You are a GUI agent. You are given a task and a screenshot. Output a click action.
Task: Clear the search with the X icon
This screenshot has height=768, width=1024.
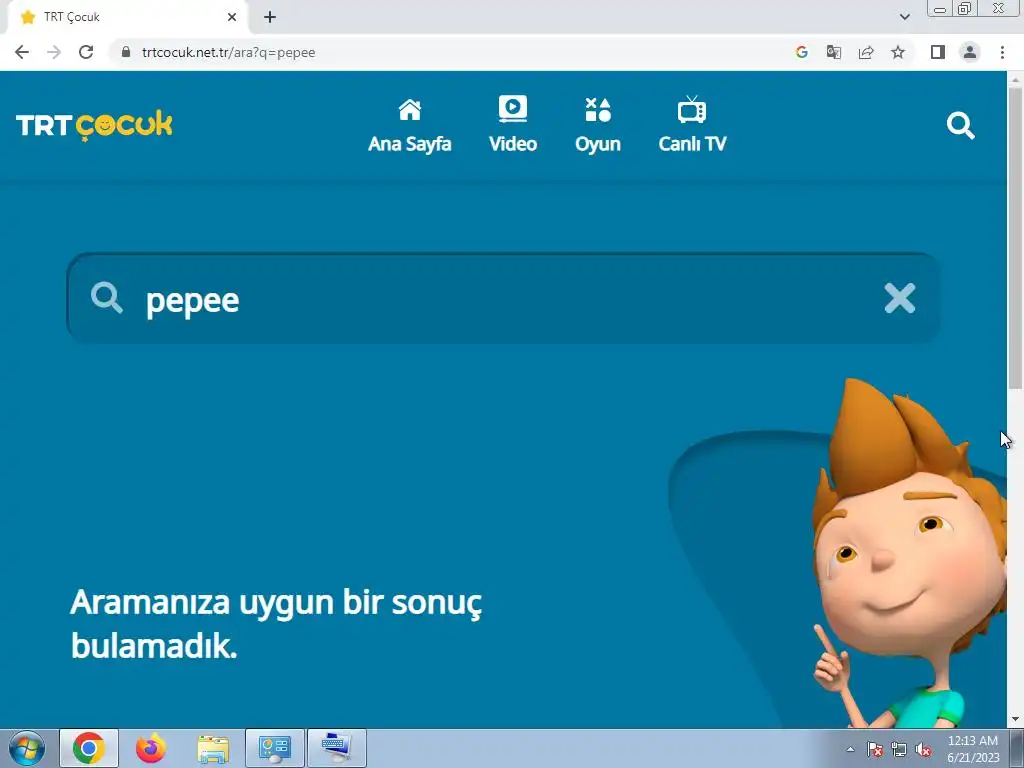(899, 298)
